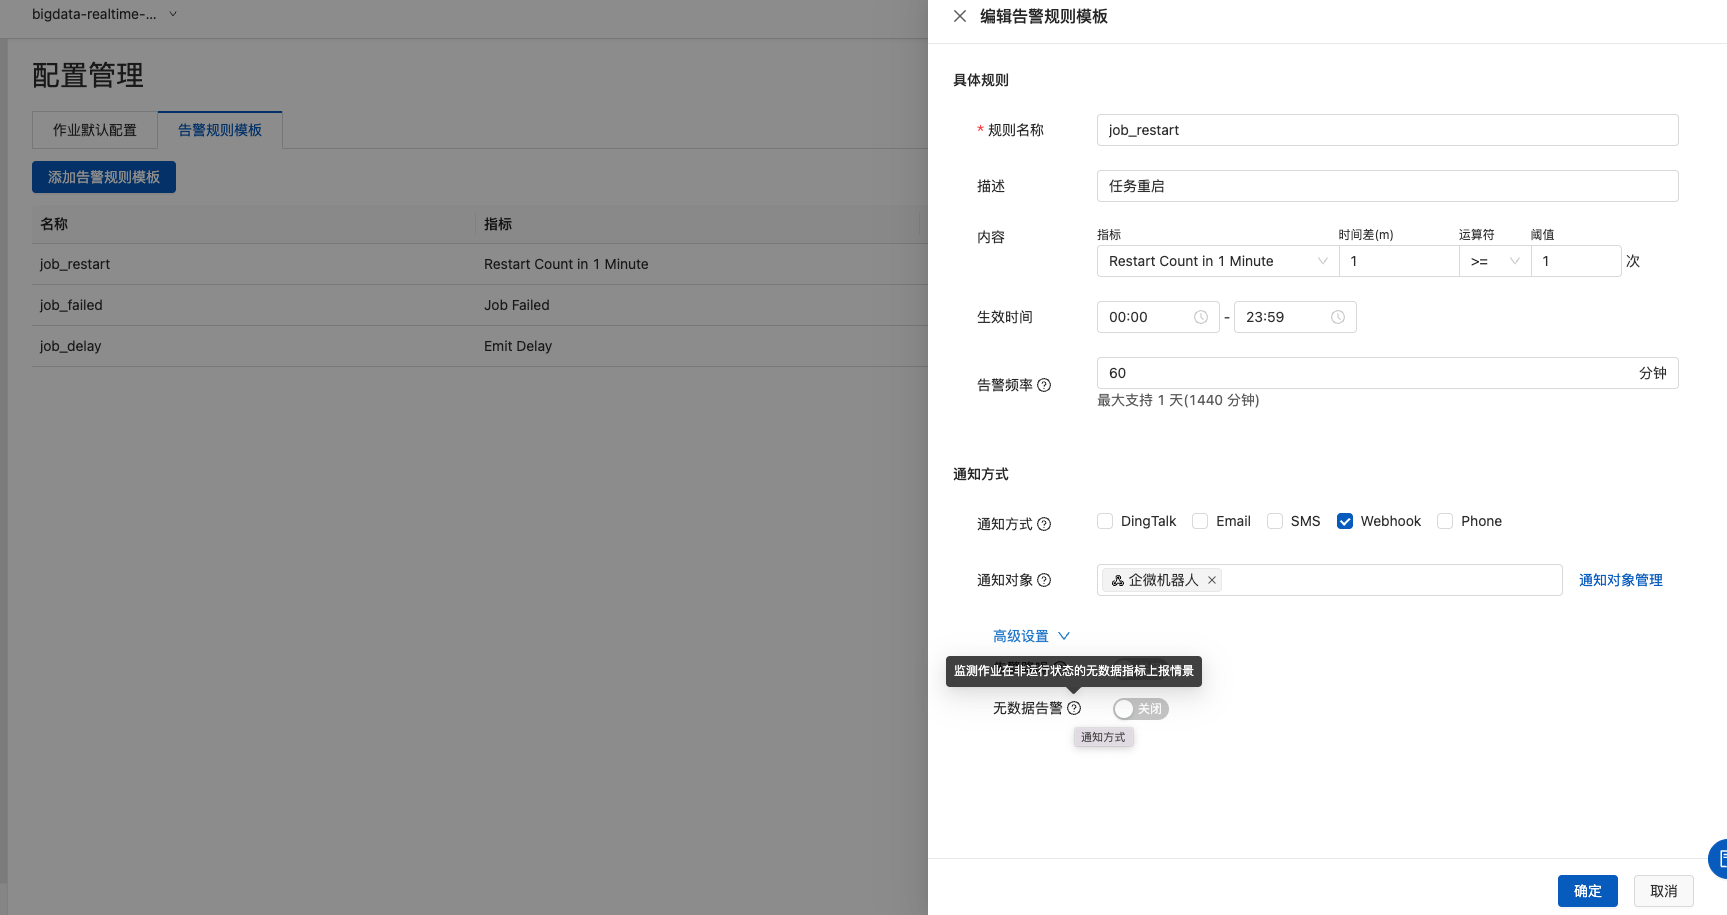
Task: Switch to the 告警规则模板 tab
Action: (220, 130)
